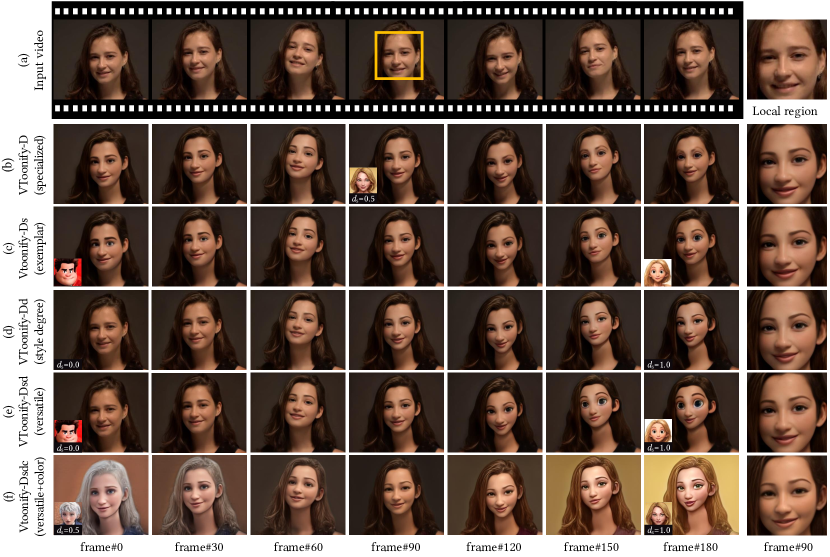830x557 pixels.
Task: Click the d_s=0.5 label in the Vtoonify-Dsdc row
Action: (x=68, y=531)
